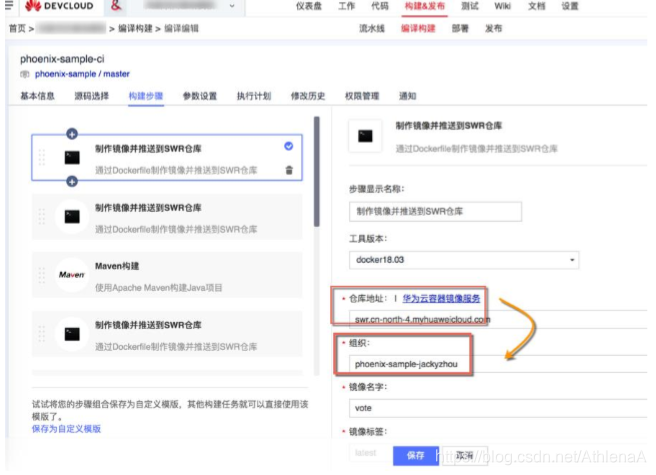Viewport: 656px width, 475px height.
Task: Open the 工作 menu
Action: pos(346,6)
